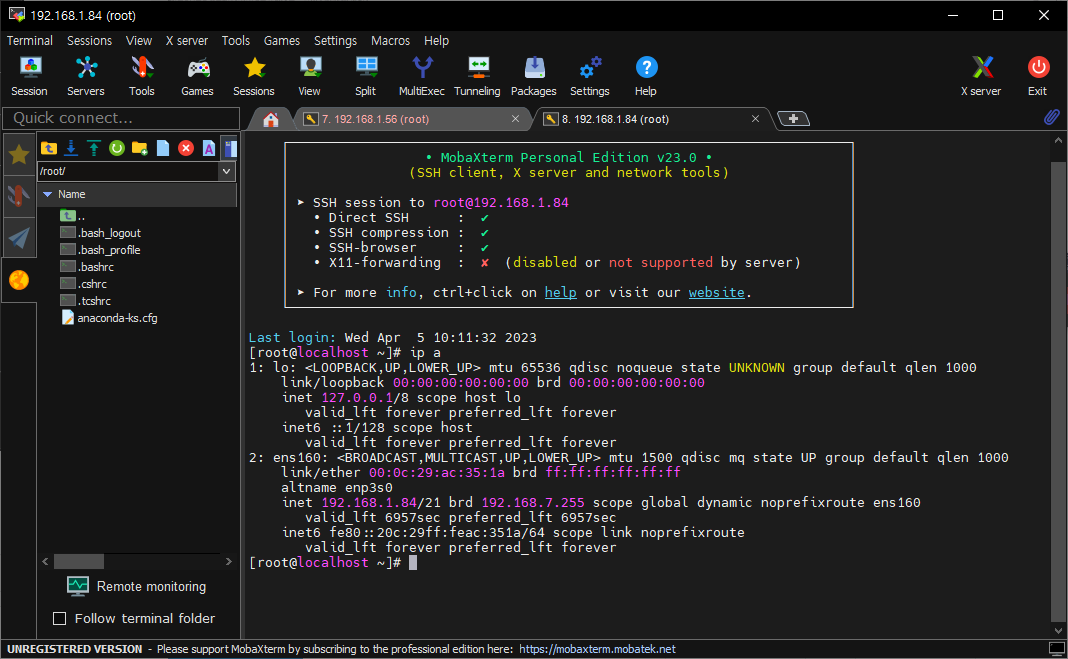Toggle the Name column sort arrow

[48, 194]
